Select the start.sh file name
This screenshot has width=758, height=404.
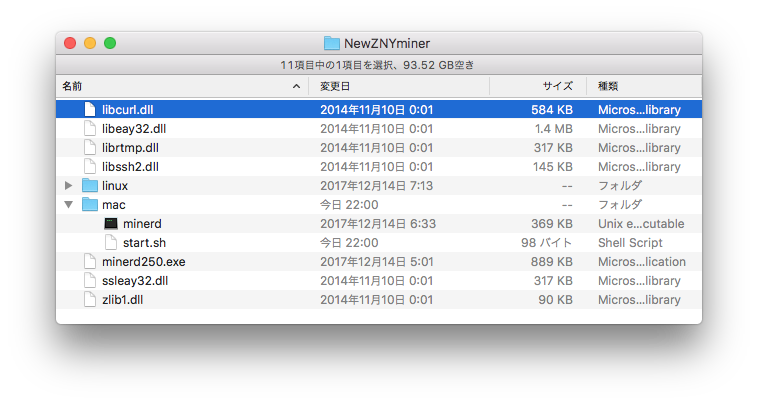click(144, 243)
